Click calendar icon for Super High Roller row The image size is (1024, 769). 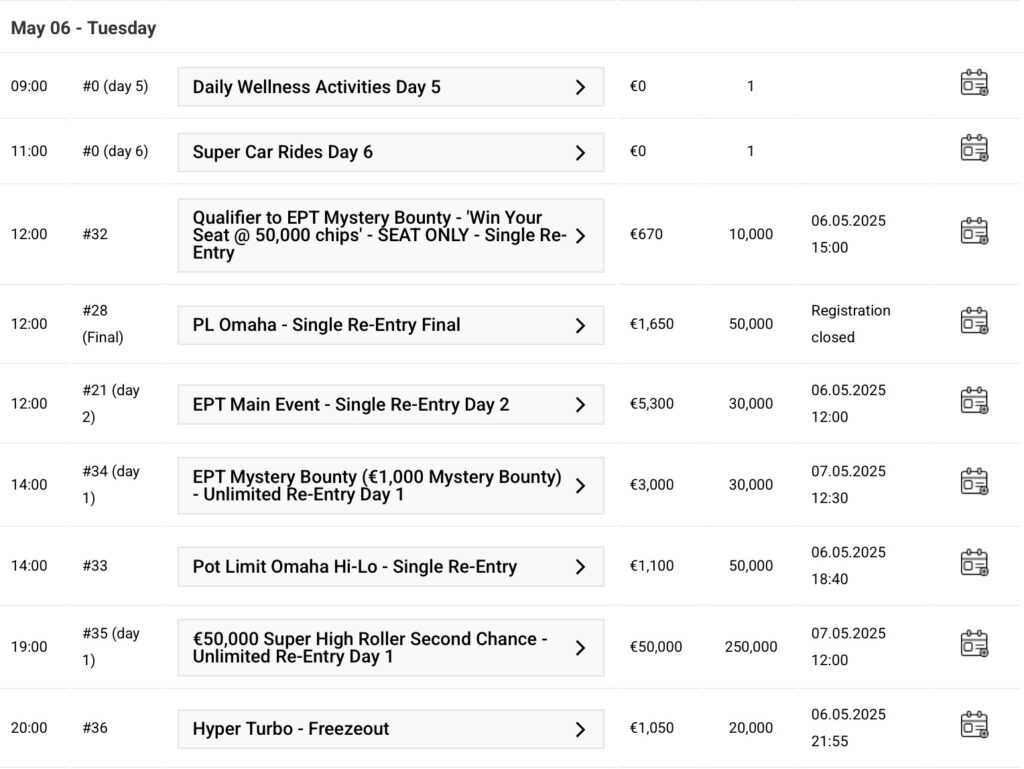click(x=974, y=644)
